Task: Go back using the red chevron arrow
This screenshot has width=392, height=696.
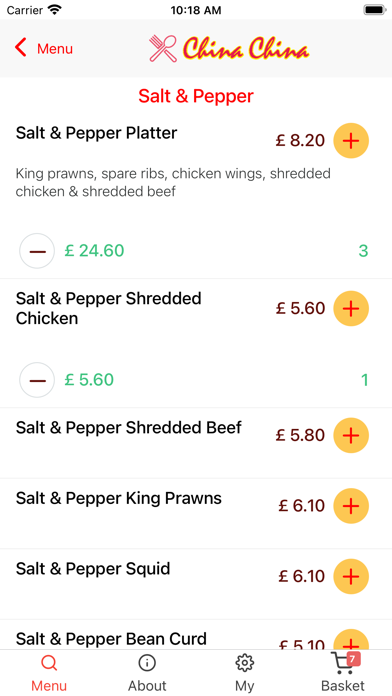Action: 20,47
